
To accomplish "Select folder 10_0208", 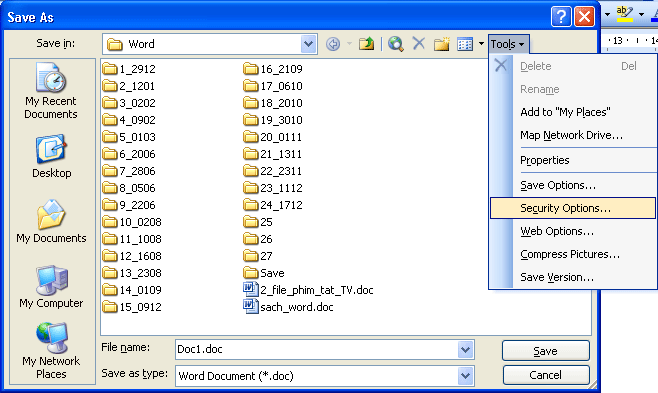I will (132, 222).
